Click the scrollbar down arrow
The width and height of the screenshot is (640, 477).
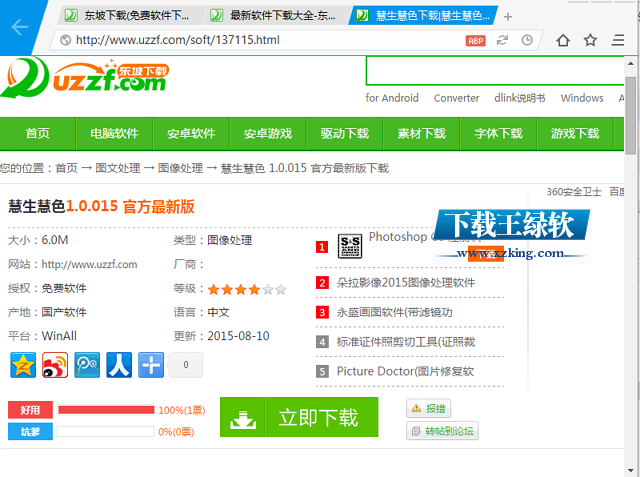631,470
